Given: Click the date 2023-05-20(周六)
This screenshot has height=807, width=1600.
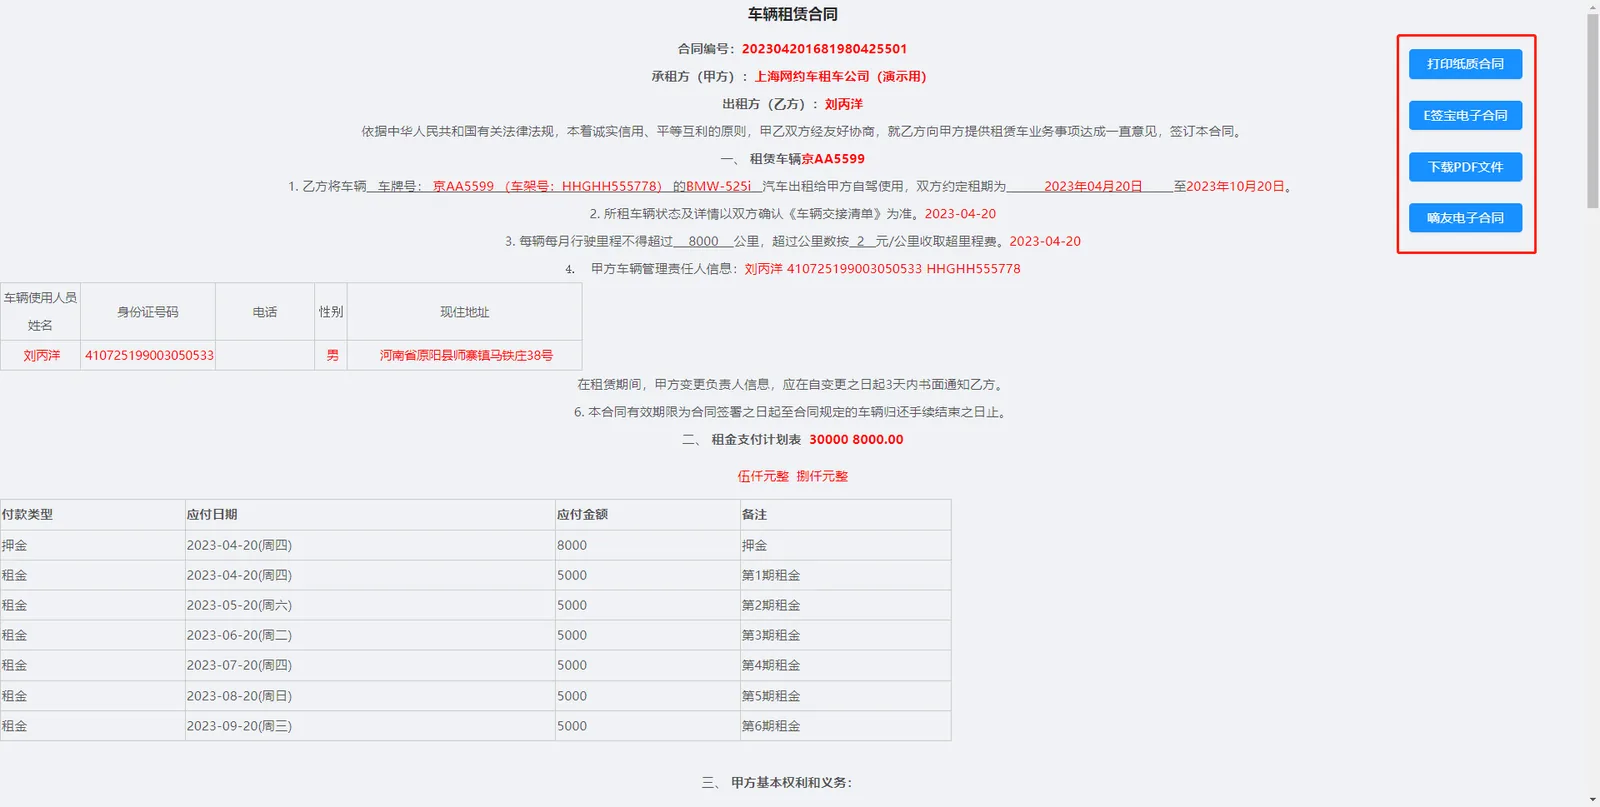Looking at the screenshot, I should (239, 606).
